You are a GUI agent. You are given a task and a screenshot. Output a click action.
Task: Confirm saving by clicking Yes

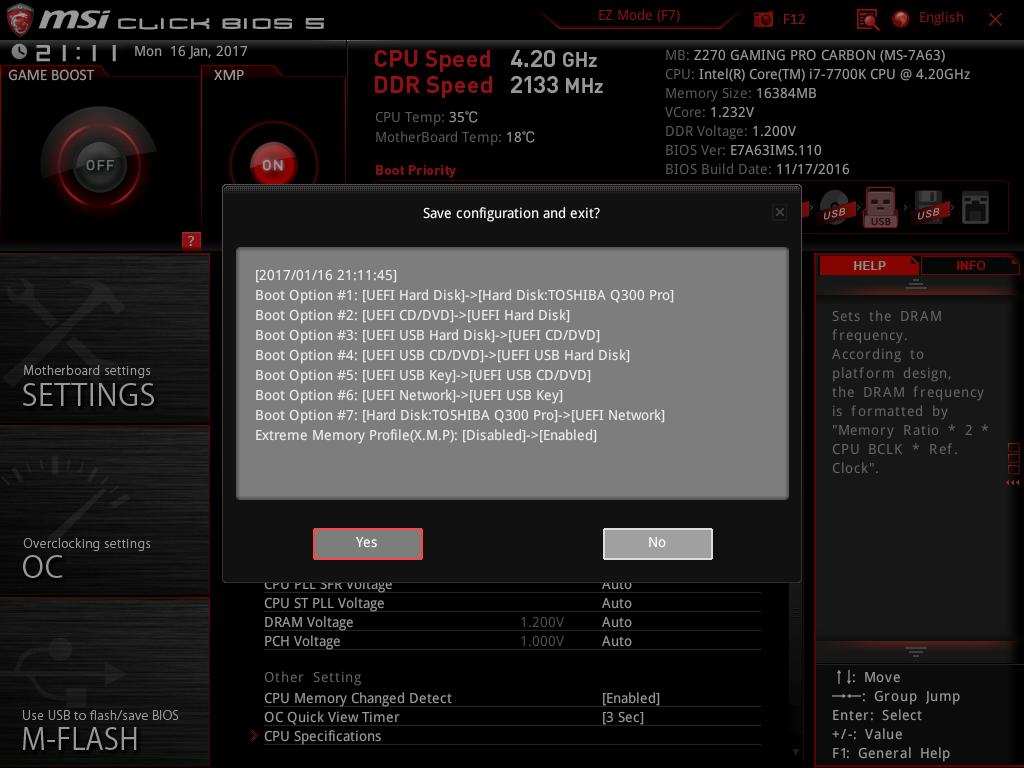click(x=367, y=543)
